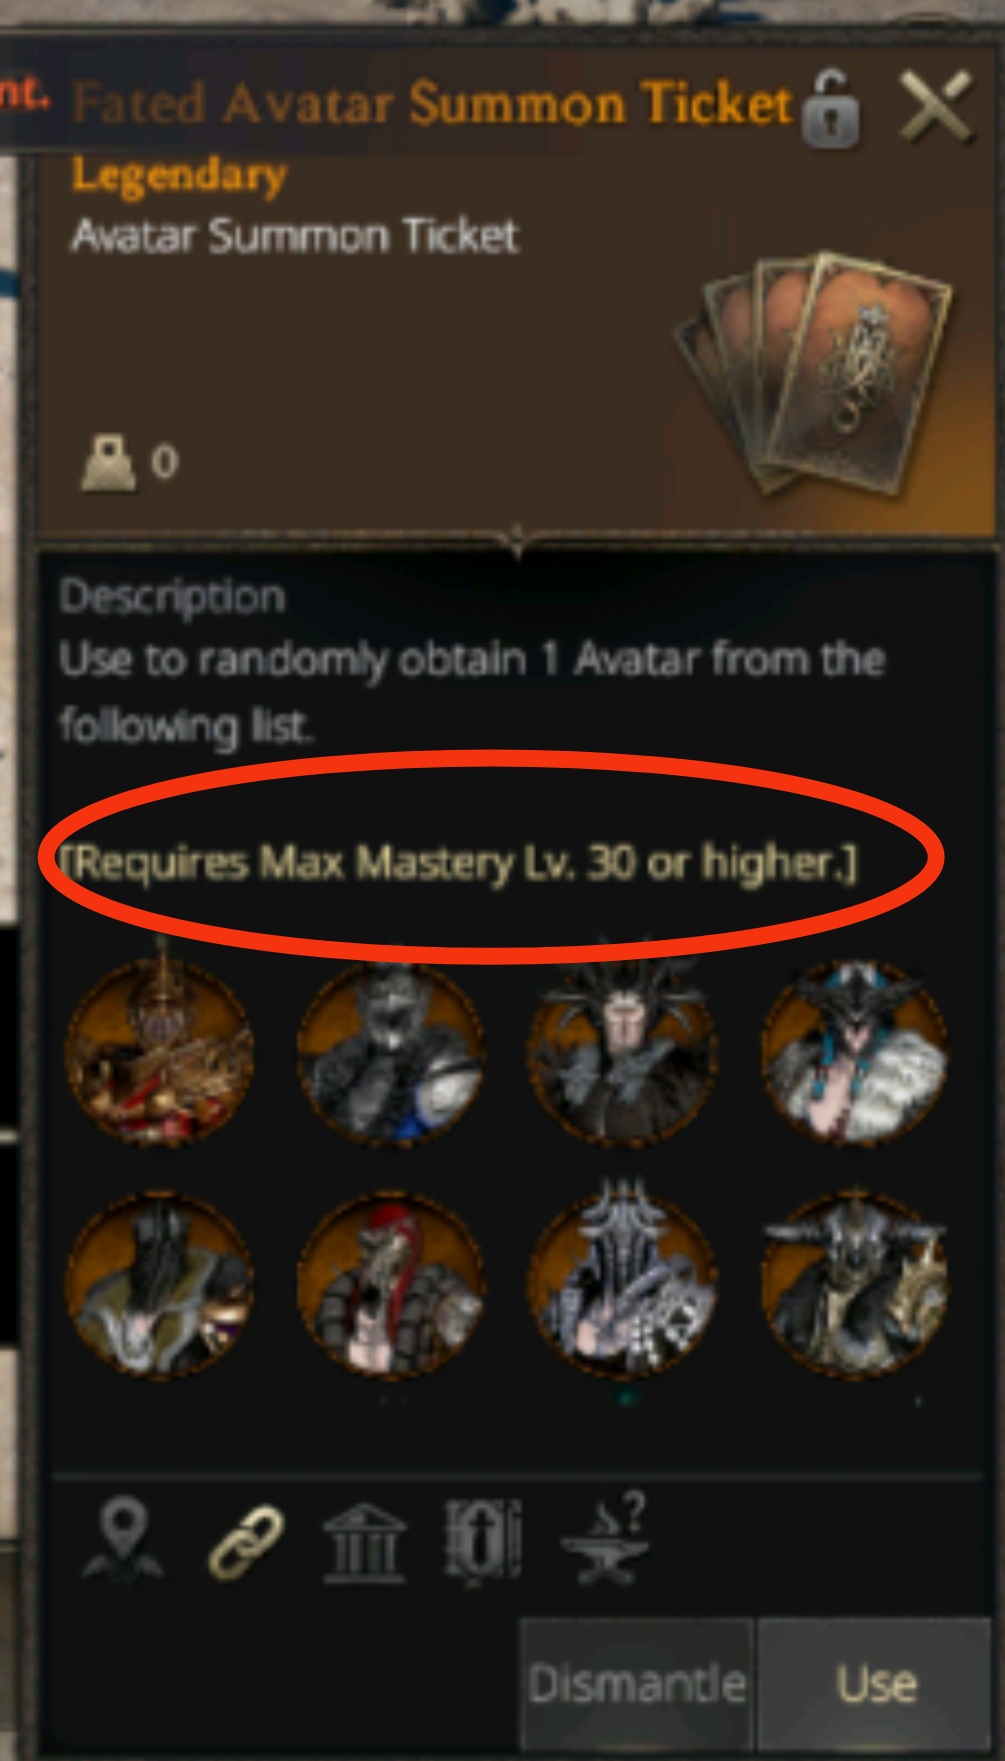Select the golden armored avatar portrait
Screen dimensions: 1005x1761
click(x=159, y=1051)
